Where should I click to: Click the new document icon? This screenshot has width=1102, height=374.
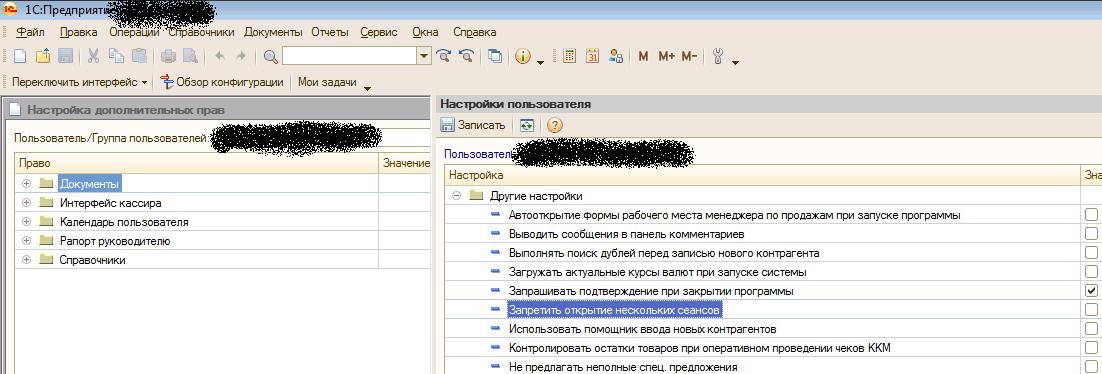(x=20, y=57)
